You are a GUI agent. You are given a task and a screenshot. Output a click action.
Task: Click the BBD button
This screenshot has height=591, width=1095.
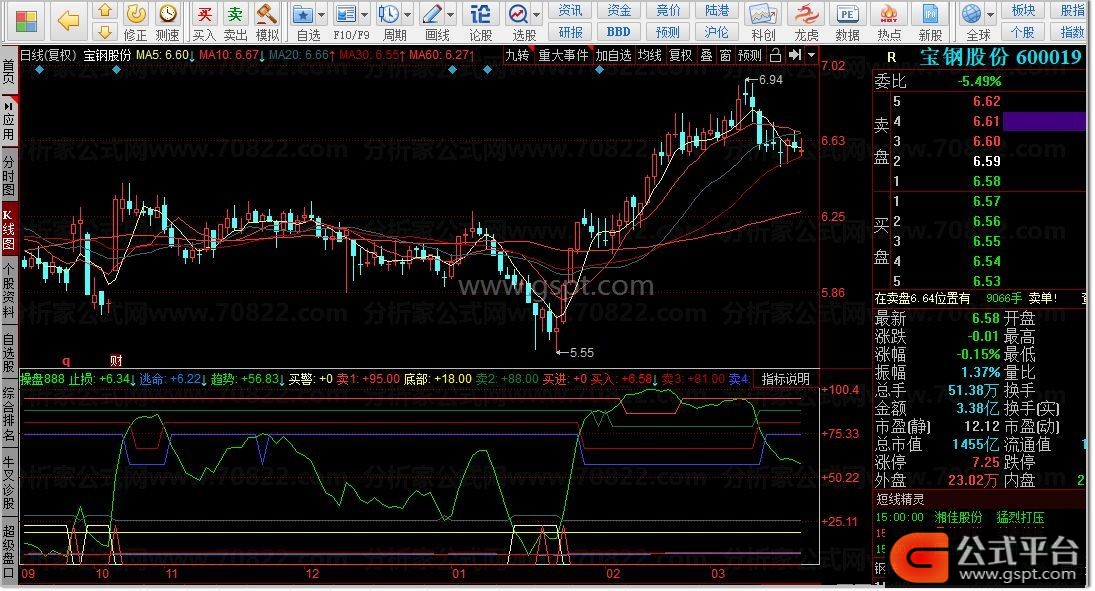tap(619, 32)
